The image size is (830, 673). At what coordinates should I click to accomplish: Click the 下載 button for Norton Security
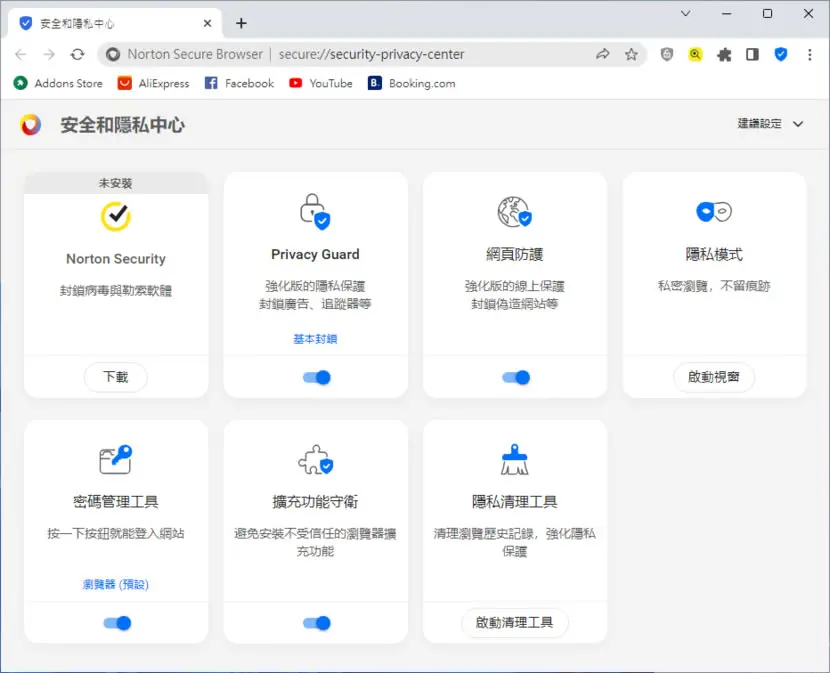(116, 377)
